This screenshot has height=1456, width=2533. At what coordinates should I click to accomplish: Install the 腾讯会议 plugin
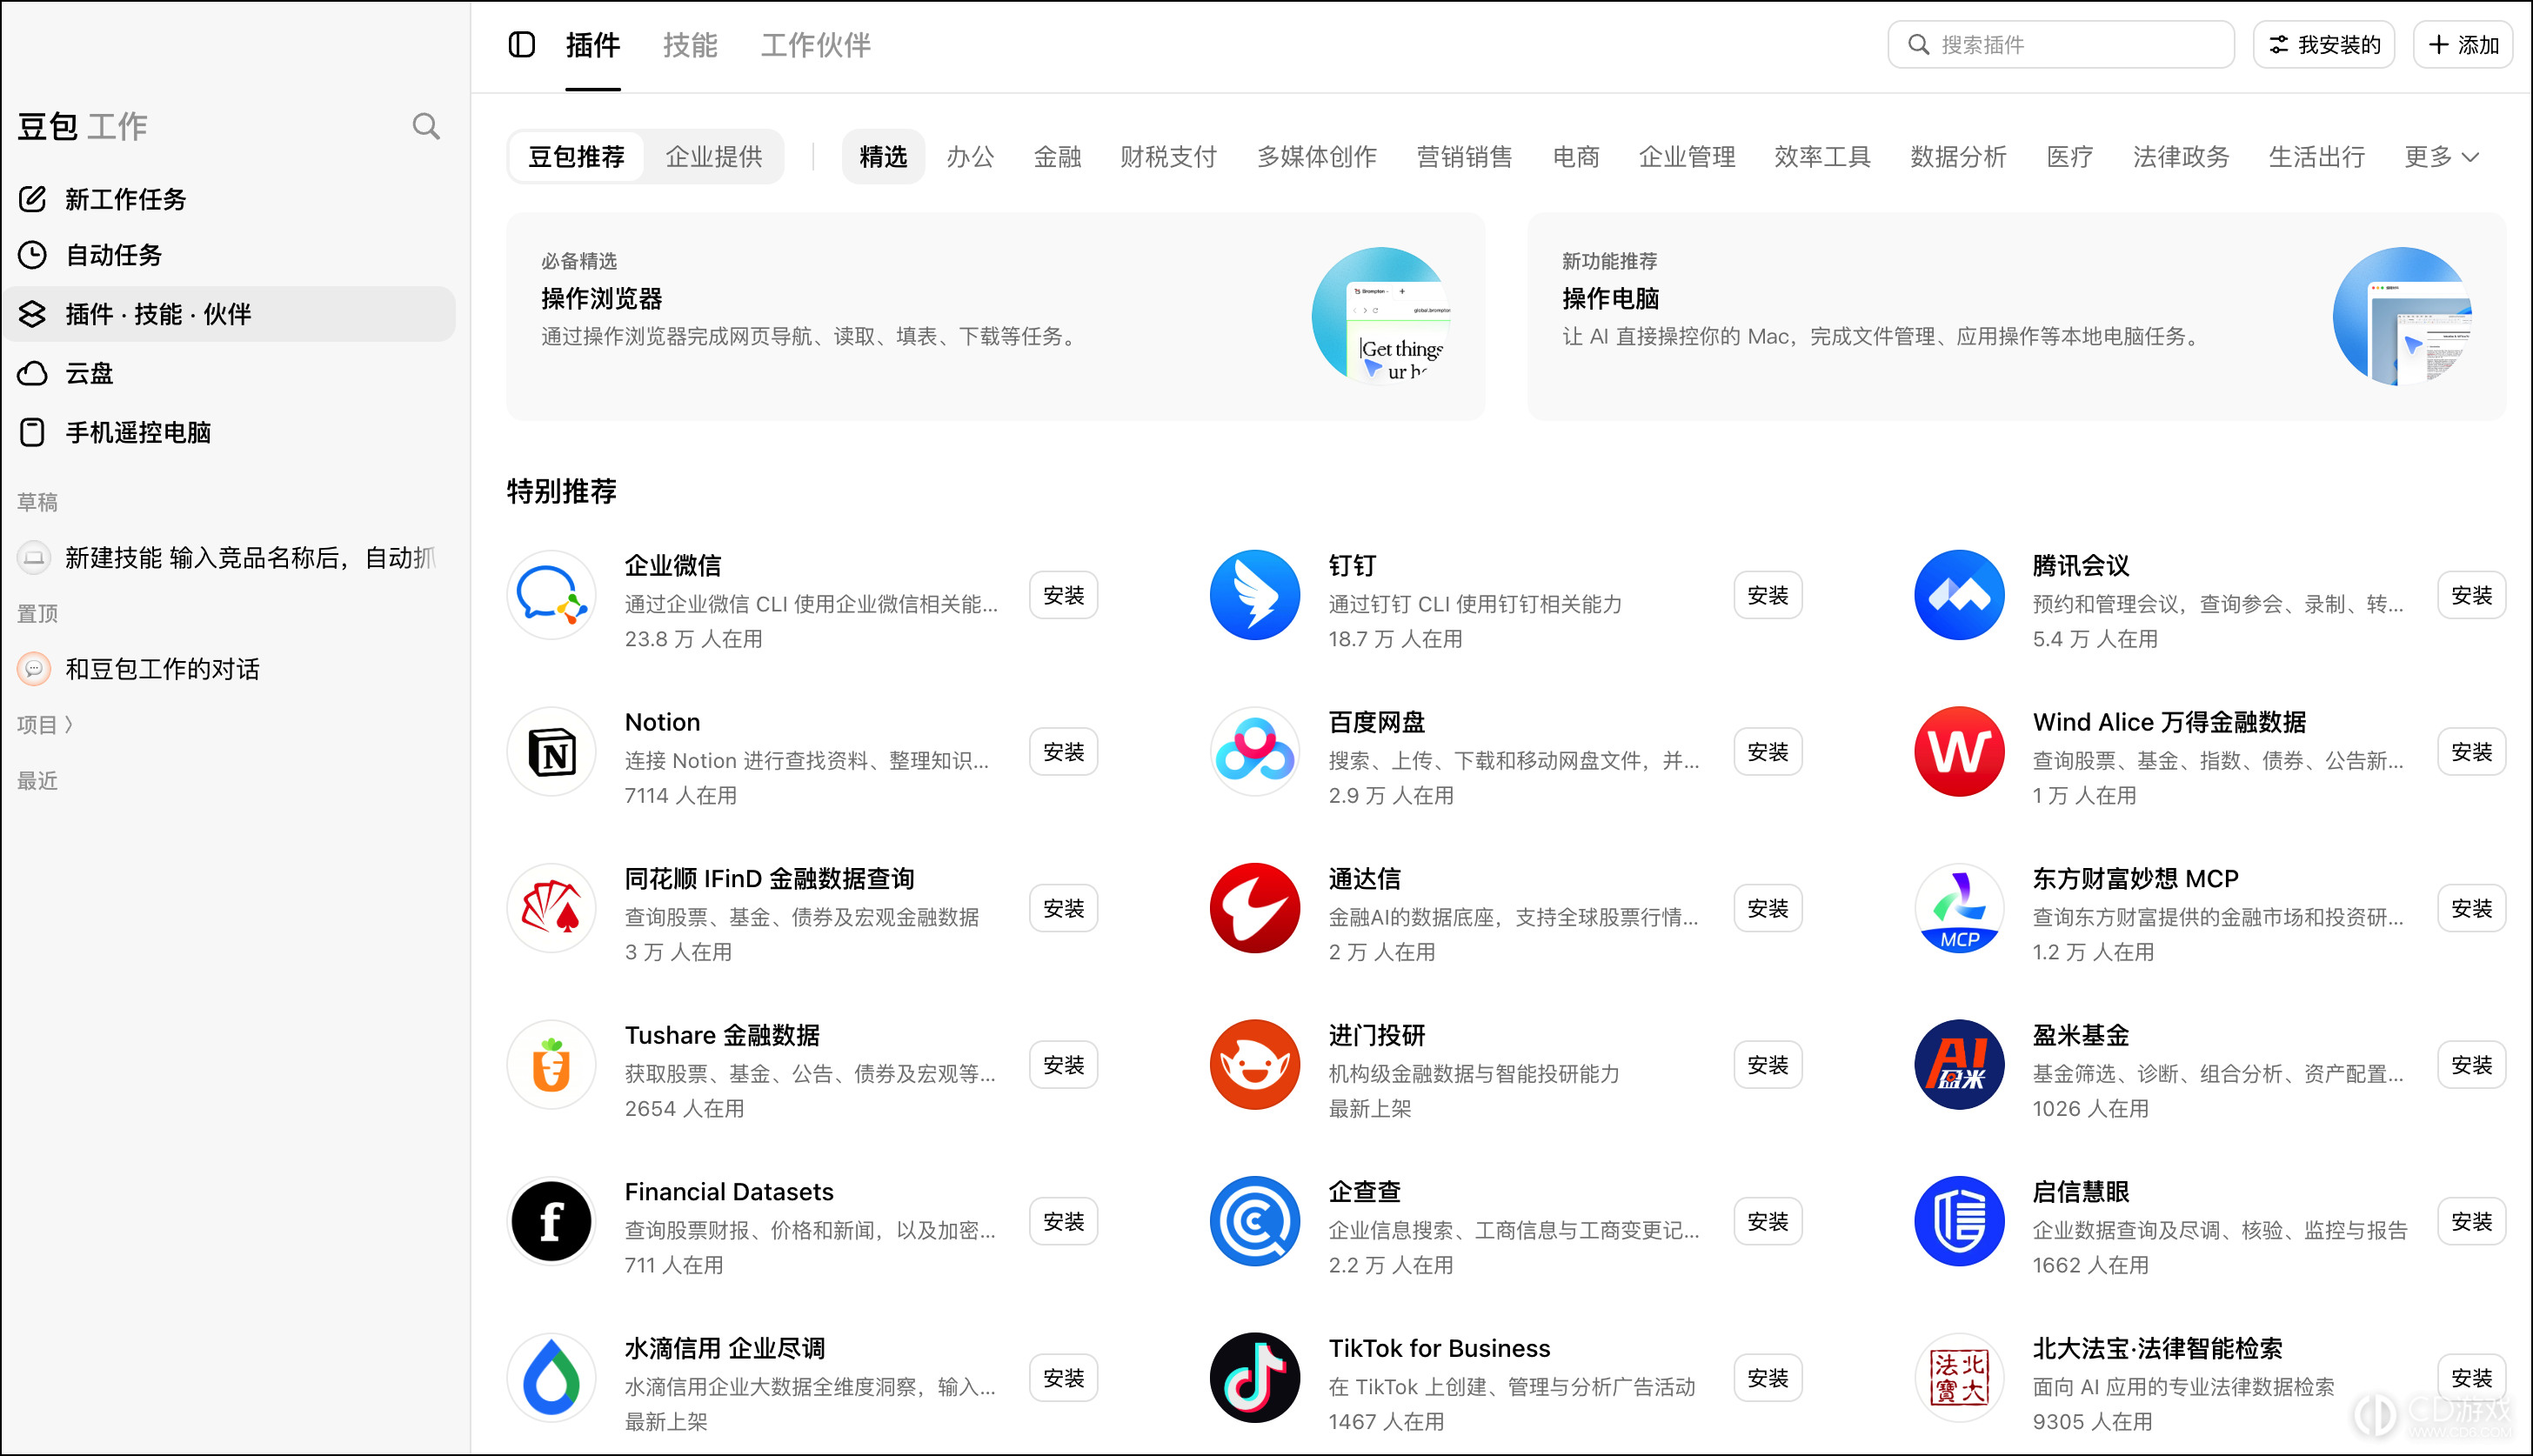[x=2471, y=595]
